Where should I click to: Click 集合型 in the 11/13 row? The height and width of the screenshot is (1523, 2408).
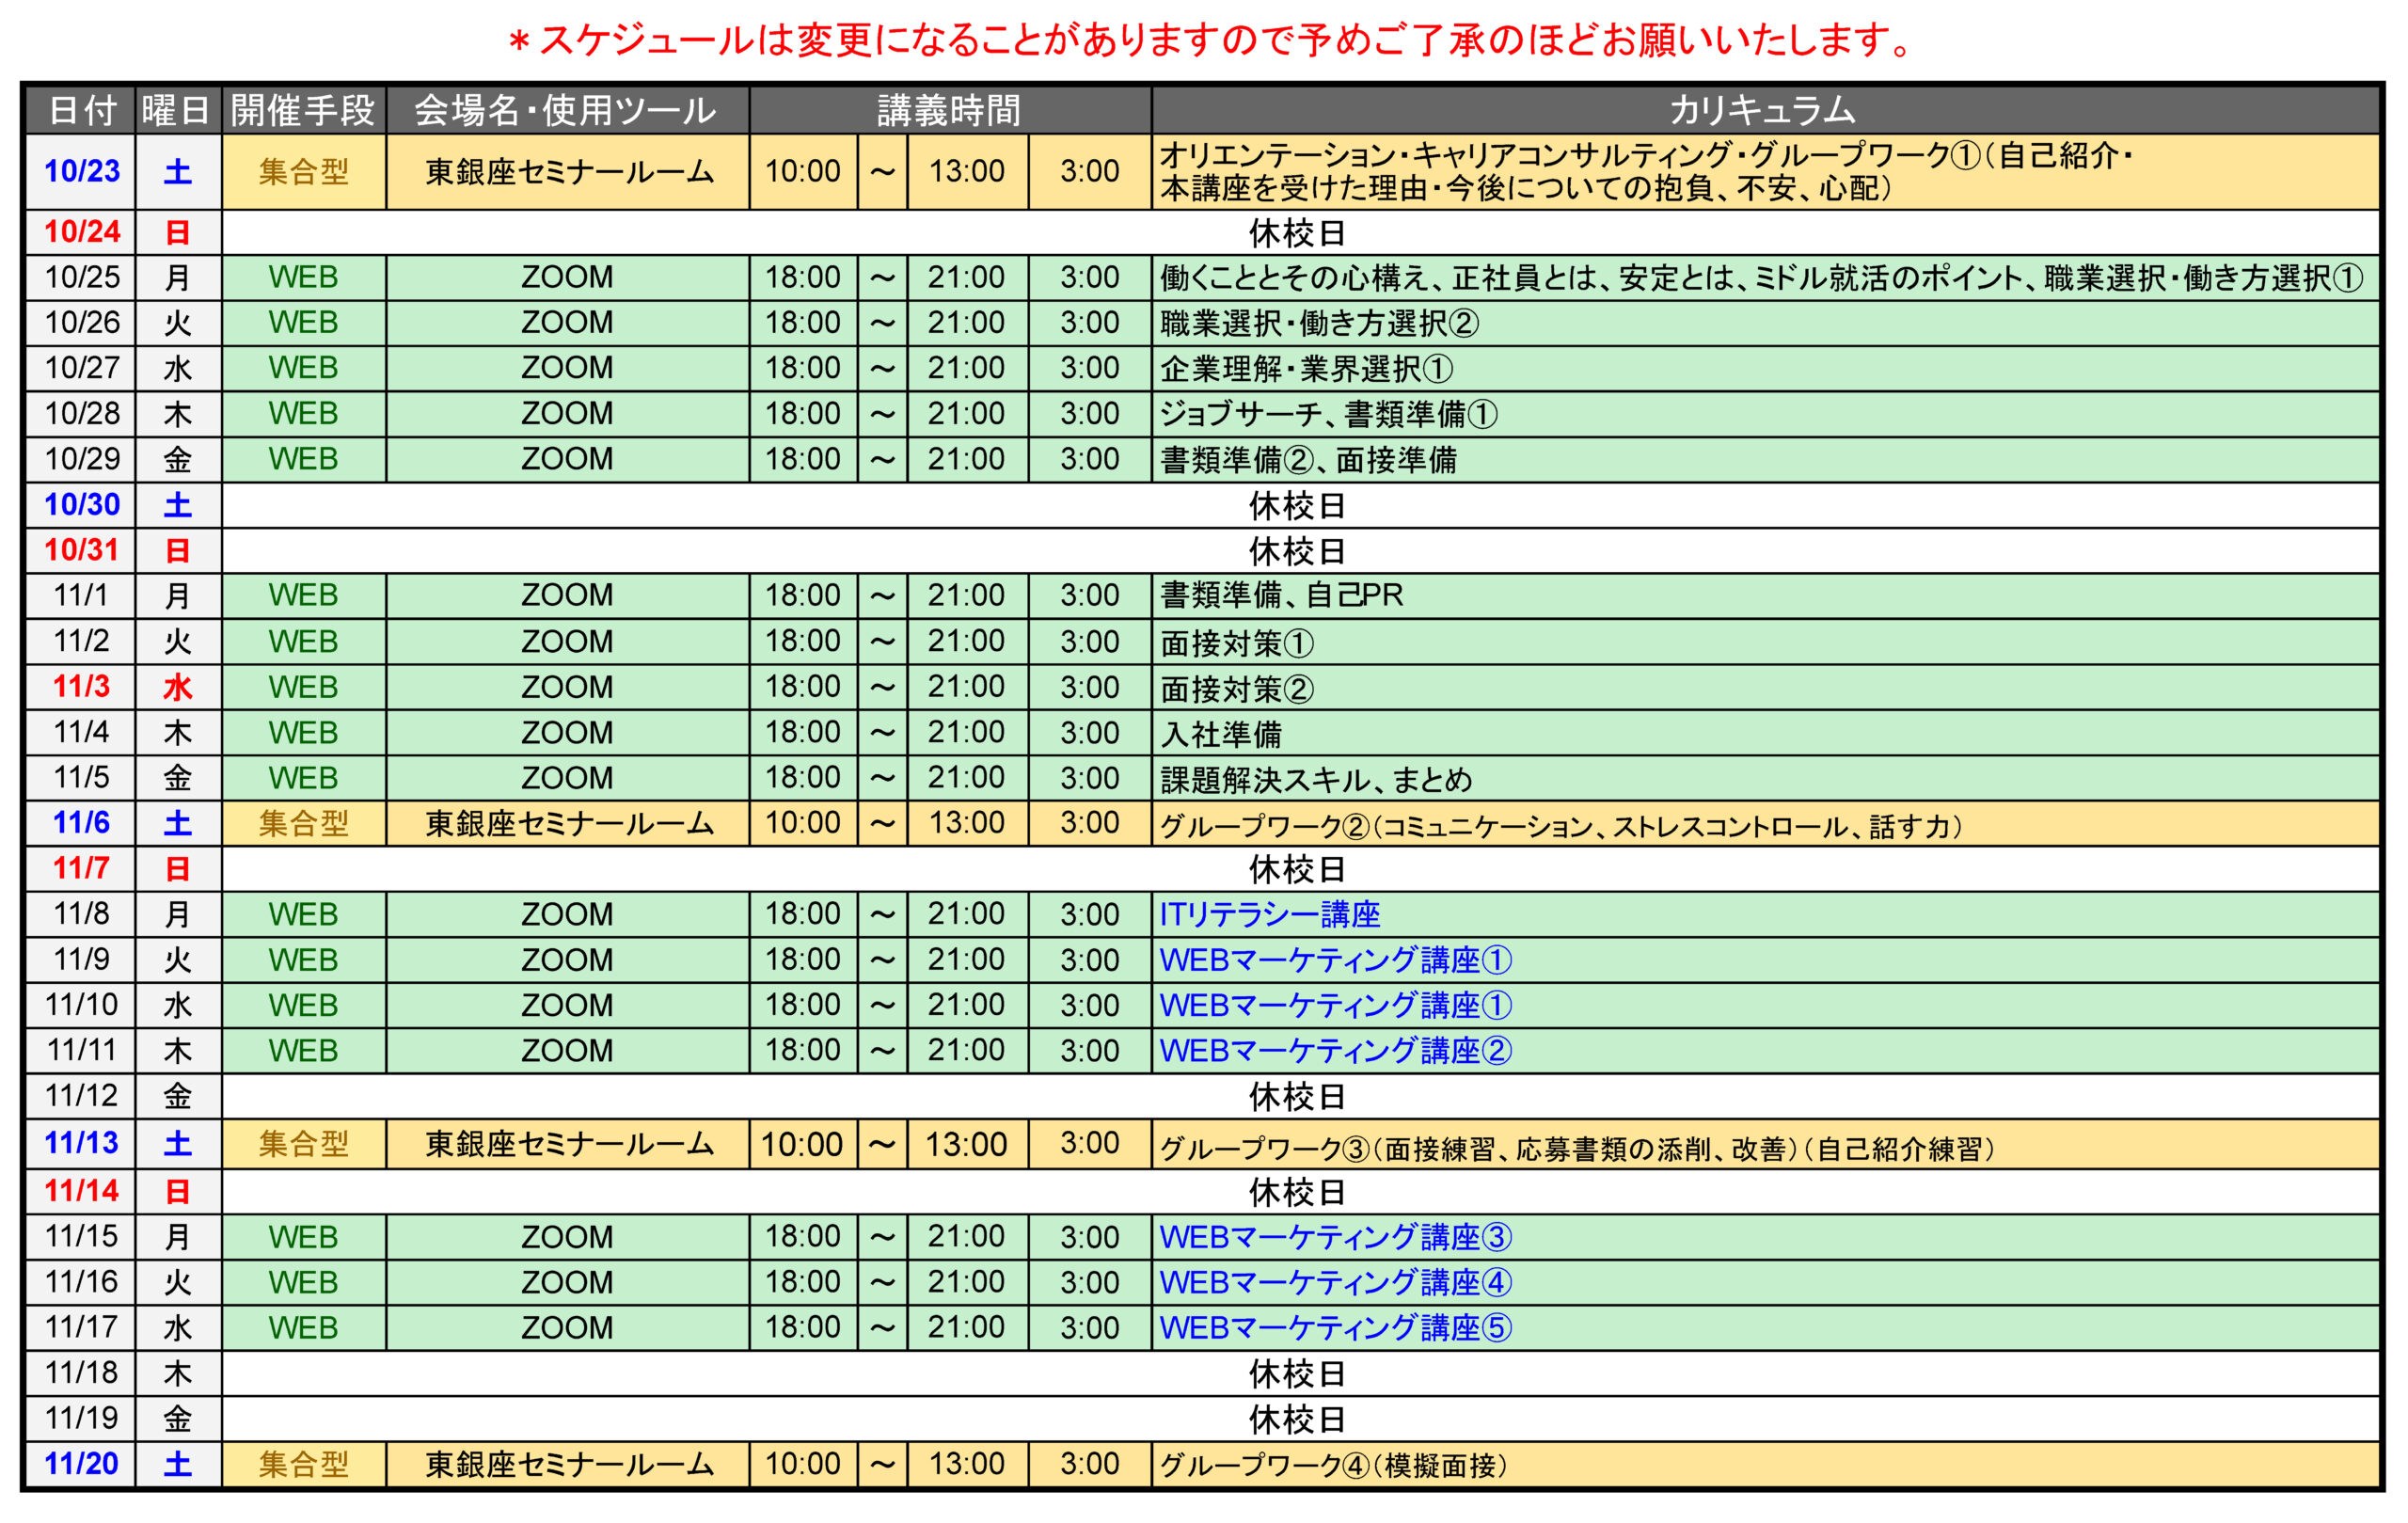(303, 1144)
